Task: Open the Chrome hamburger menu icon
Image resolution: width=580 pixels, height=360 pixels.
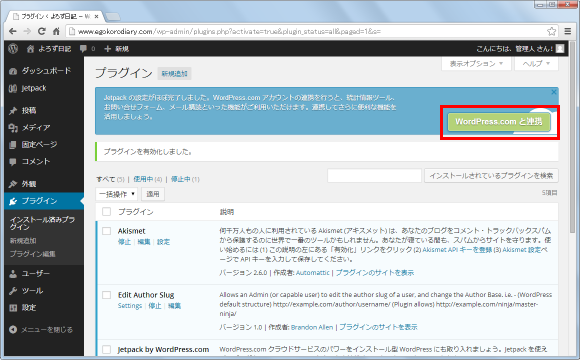Action: point(568,31)
